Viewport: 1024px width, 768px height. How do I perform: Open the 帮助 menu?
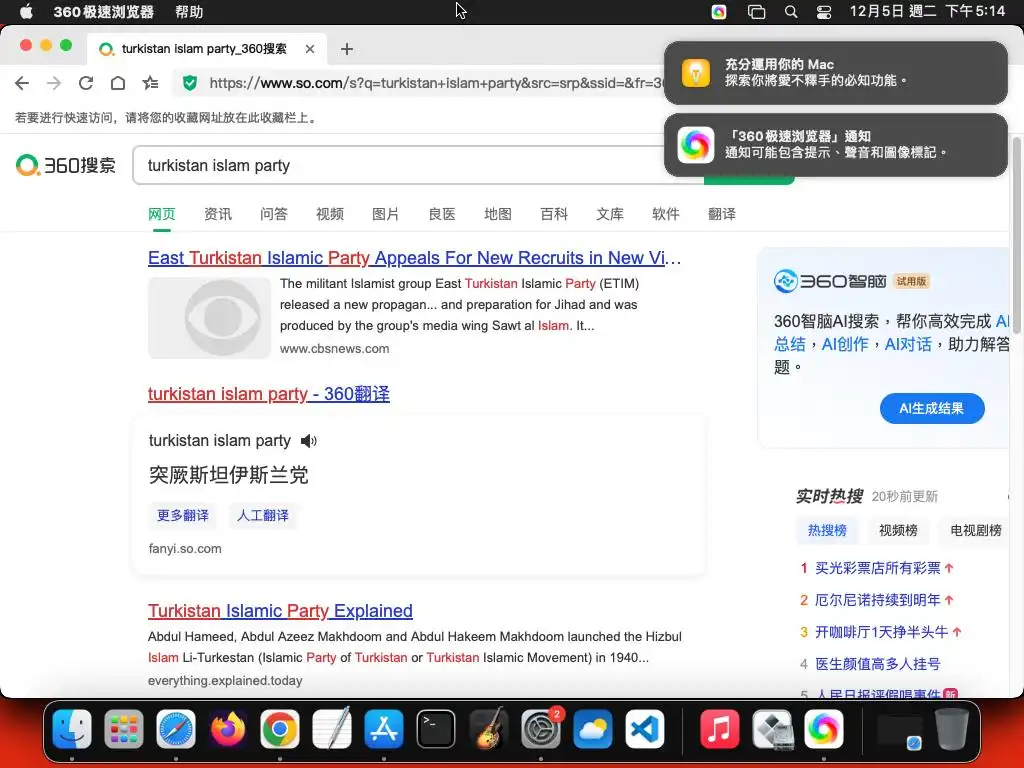pos(189,12)
